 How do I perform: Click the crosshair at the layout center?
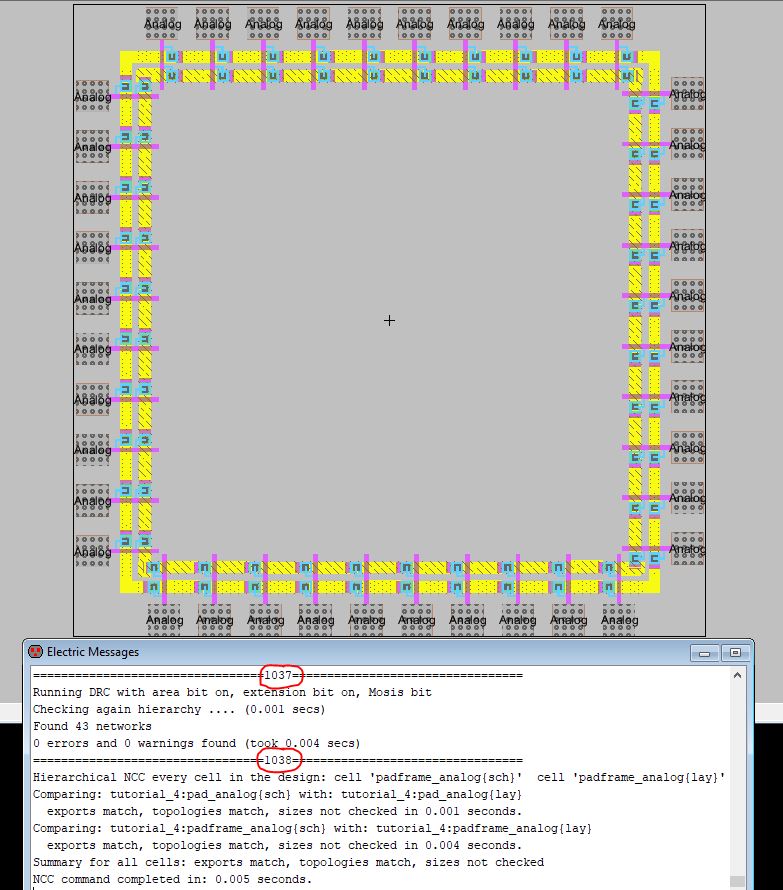click(389, 320)
